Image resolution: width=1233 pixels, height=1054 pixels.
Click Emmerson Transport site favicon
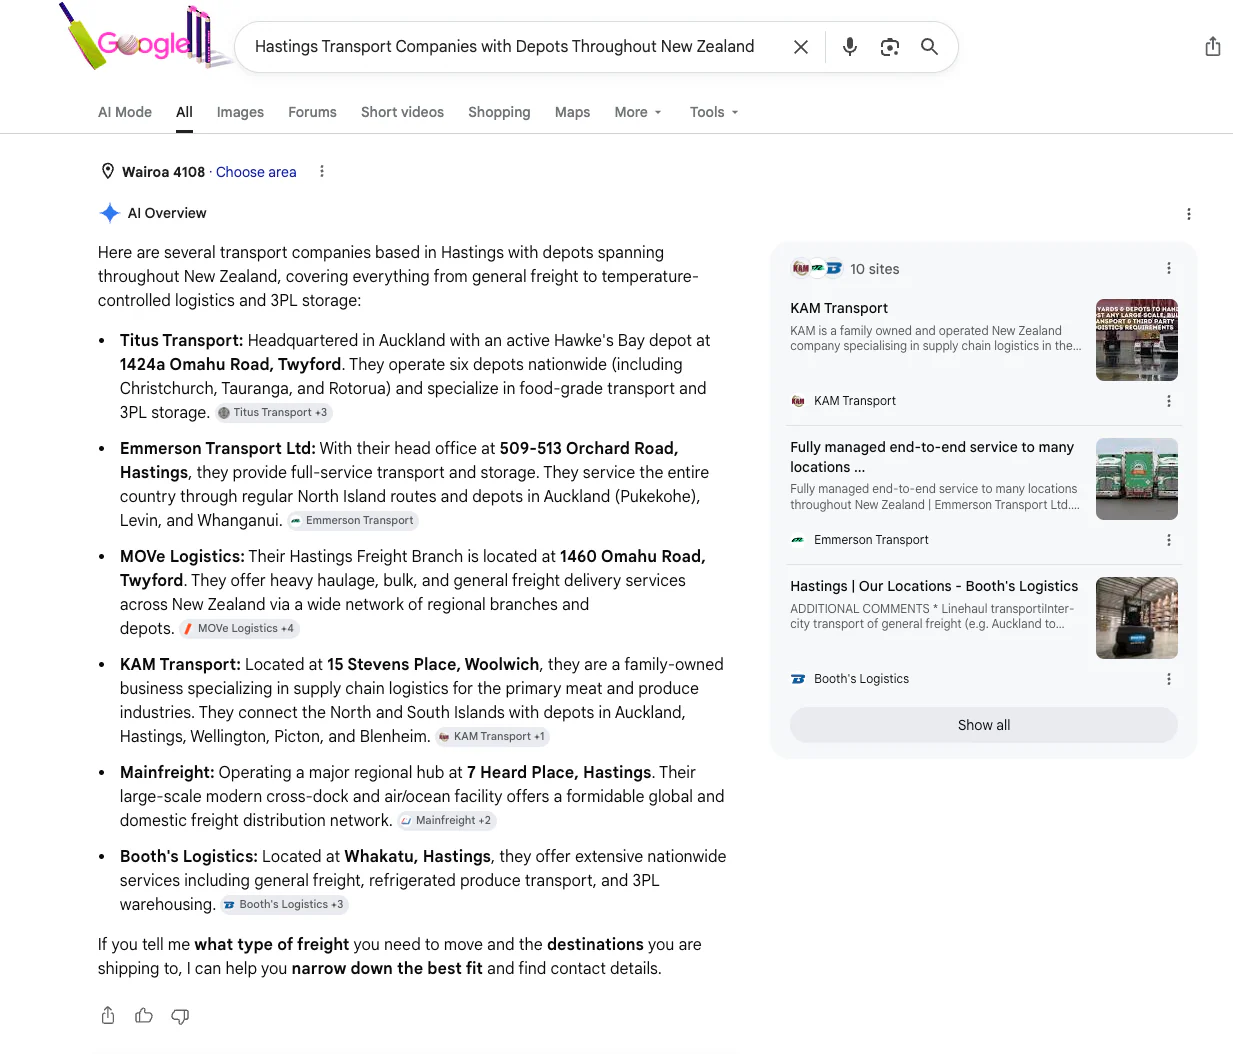798,540
